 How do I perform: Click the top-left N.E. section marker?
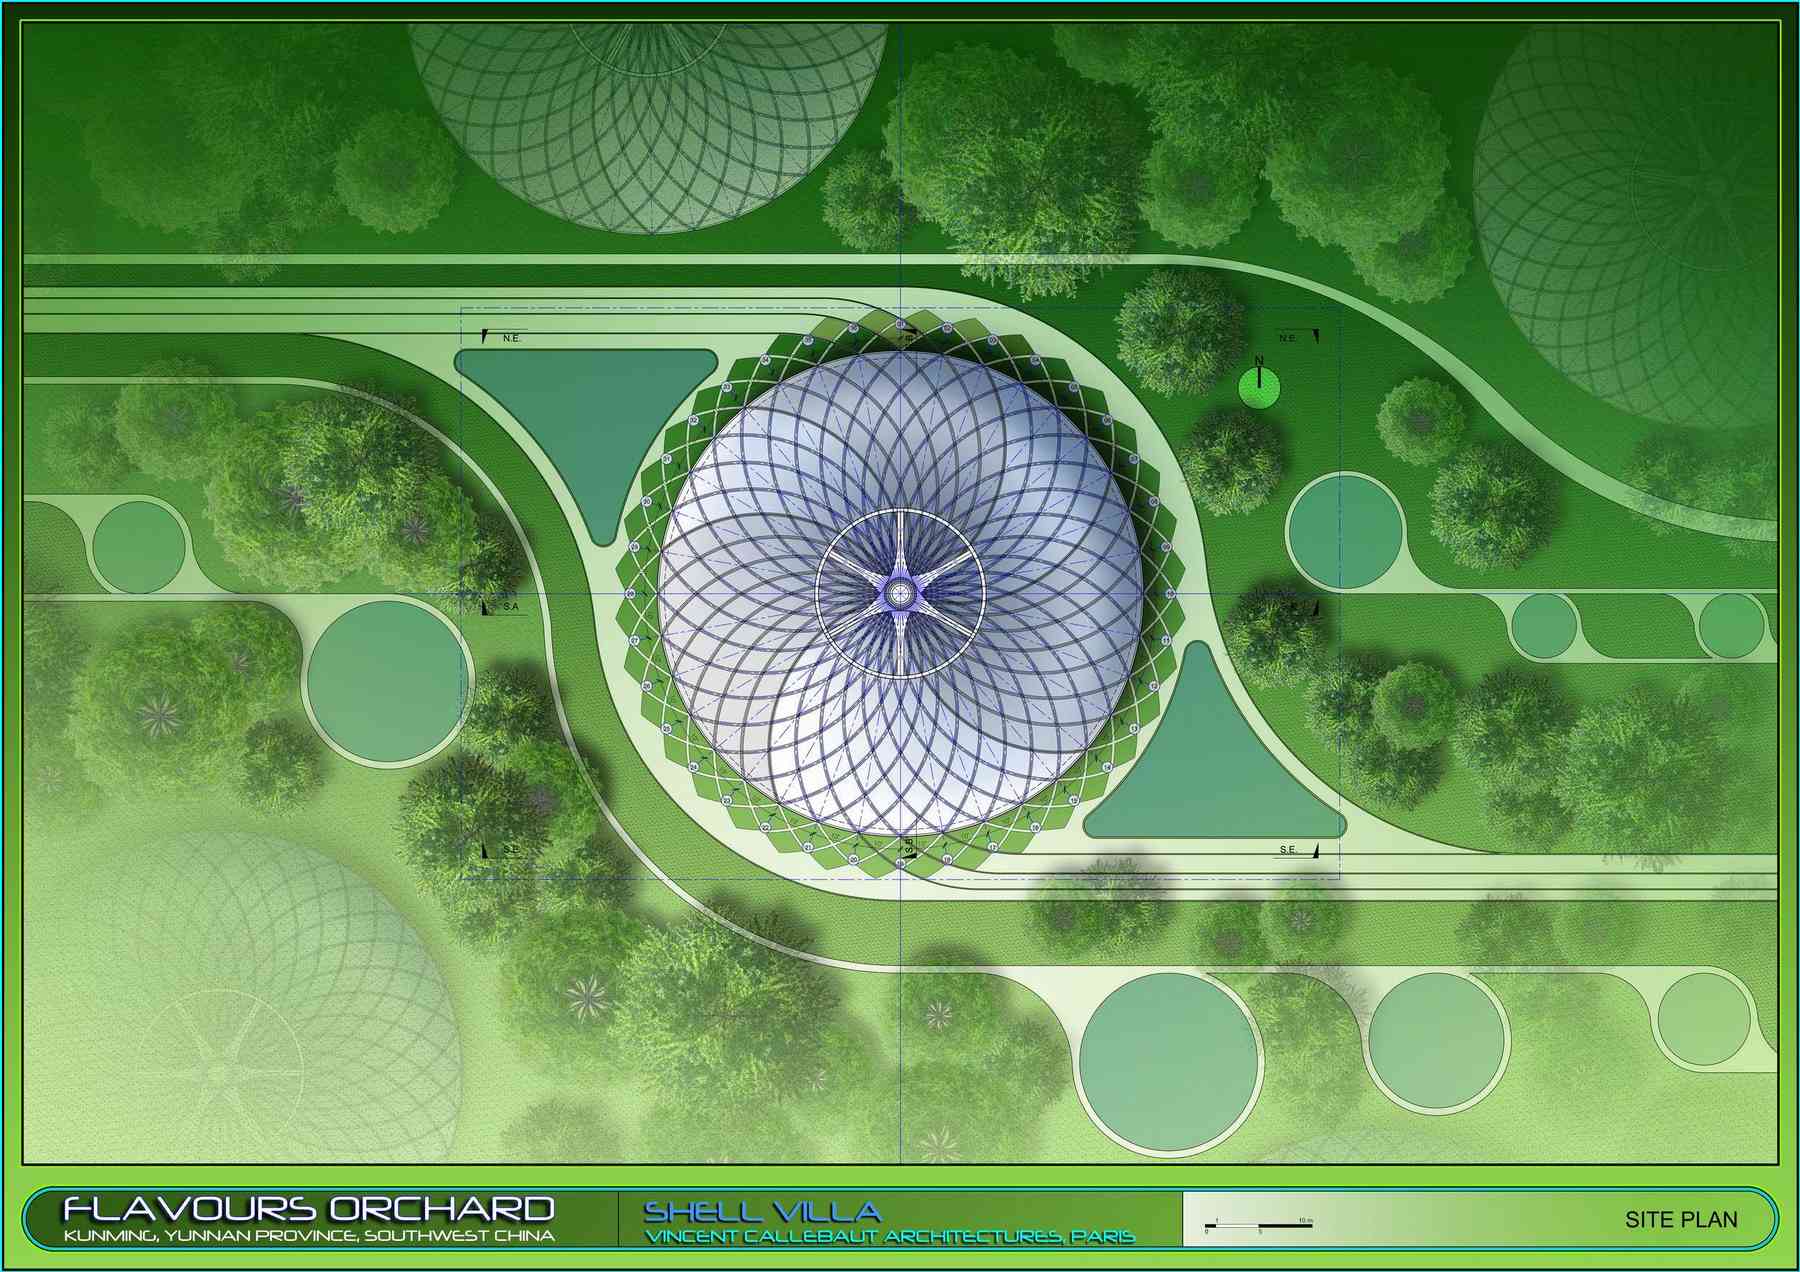click(503, 337)
